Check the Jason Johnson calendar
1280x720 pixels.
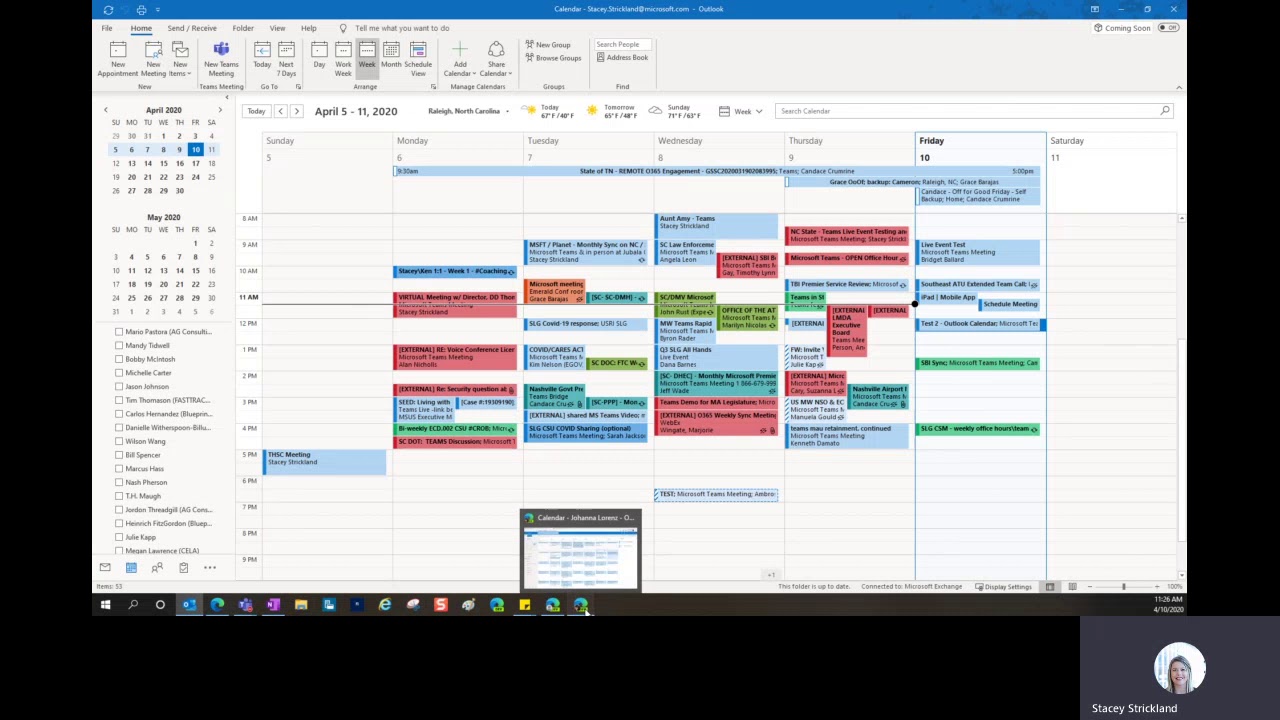(119, 386)
